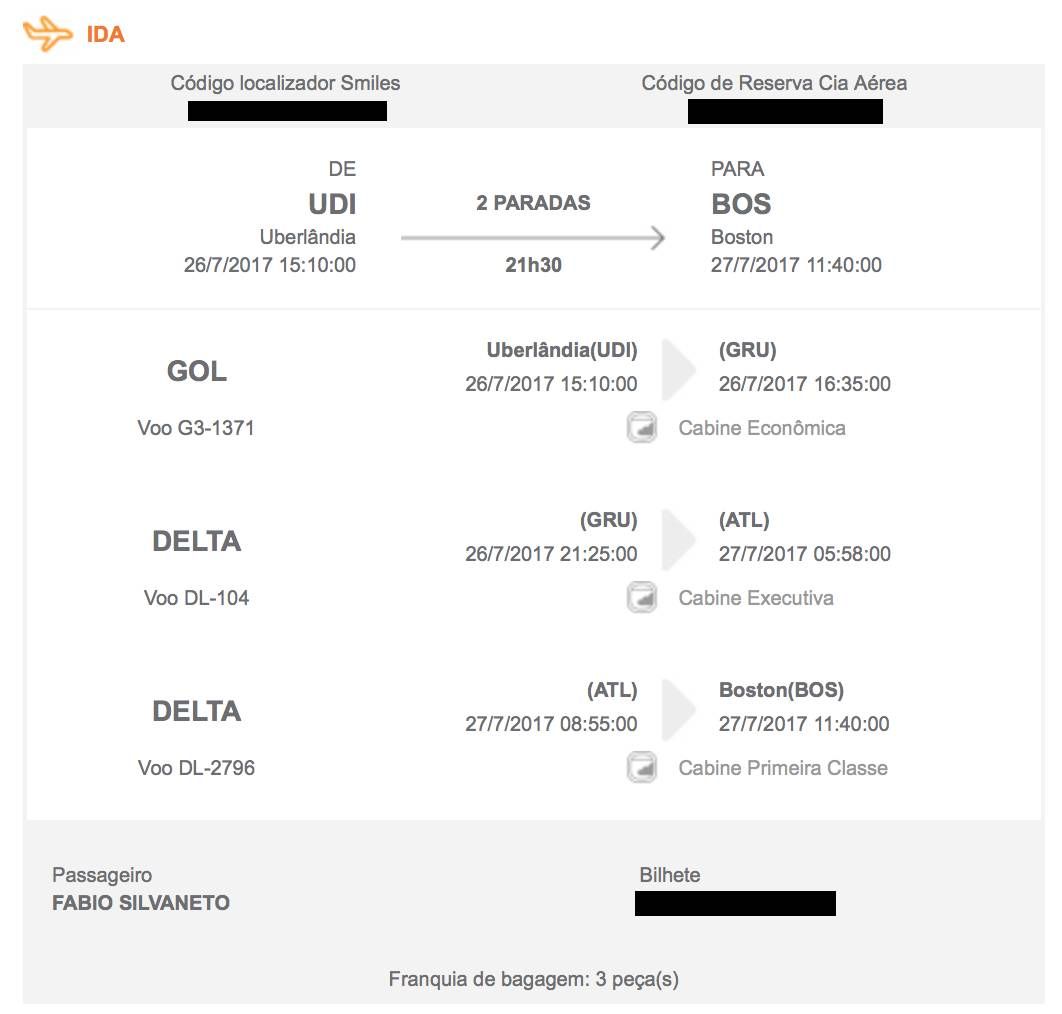
Task: Click the long arrow under 2 PARADAS
Action: coord(533,238)
